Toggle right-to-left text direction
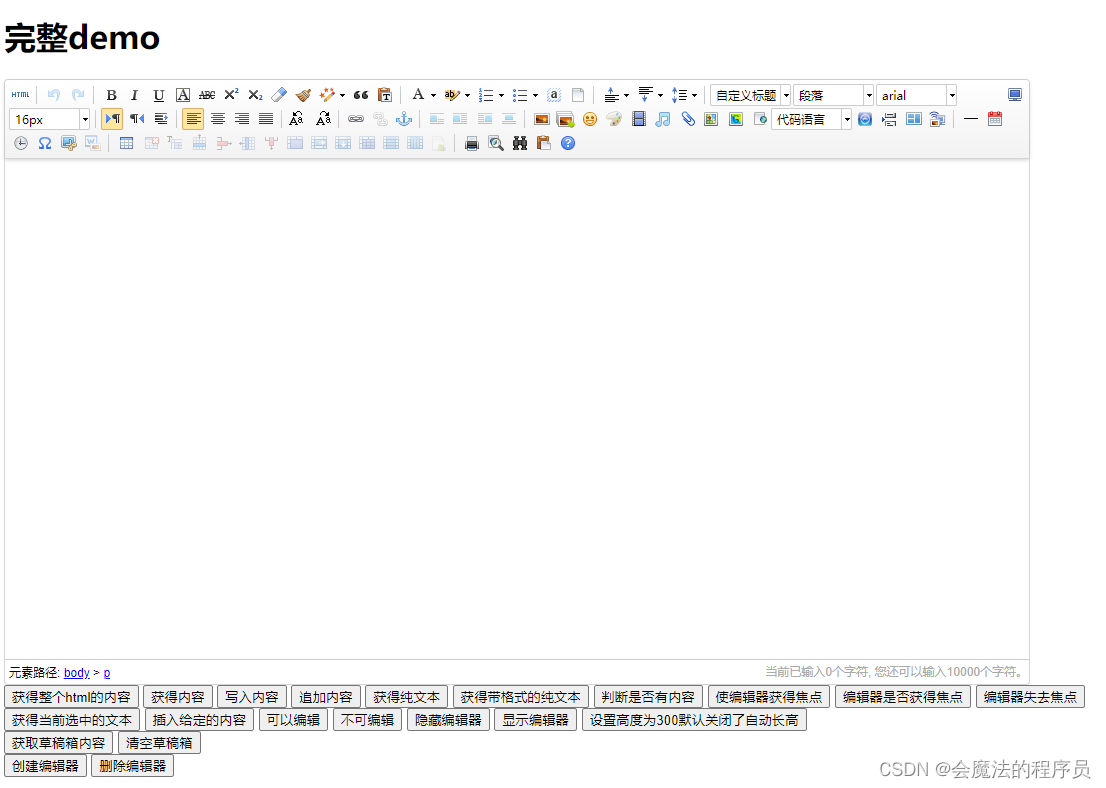Viewport: 1106px width, 788px height. 137,119
